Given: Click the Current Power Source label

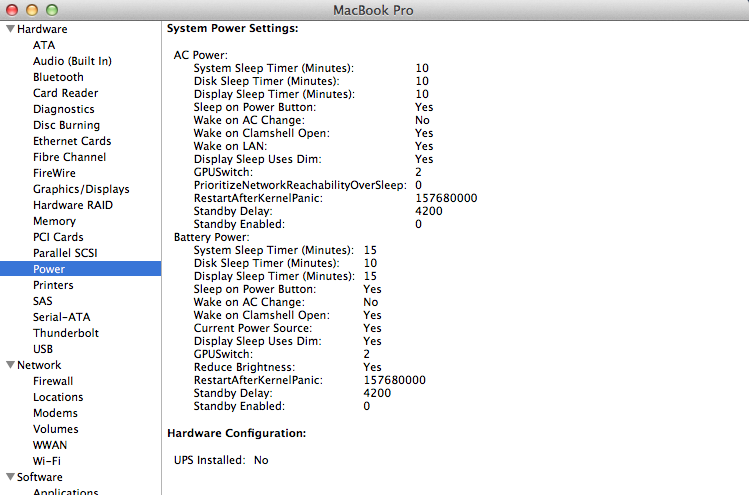Looking at the screenshot, I should pyautogui.click(x=253, y=328).
